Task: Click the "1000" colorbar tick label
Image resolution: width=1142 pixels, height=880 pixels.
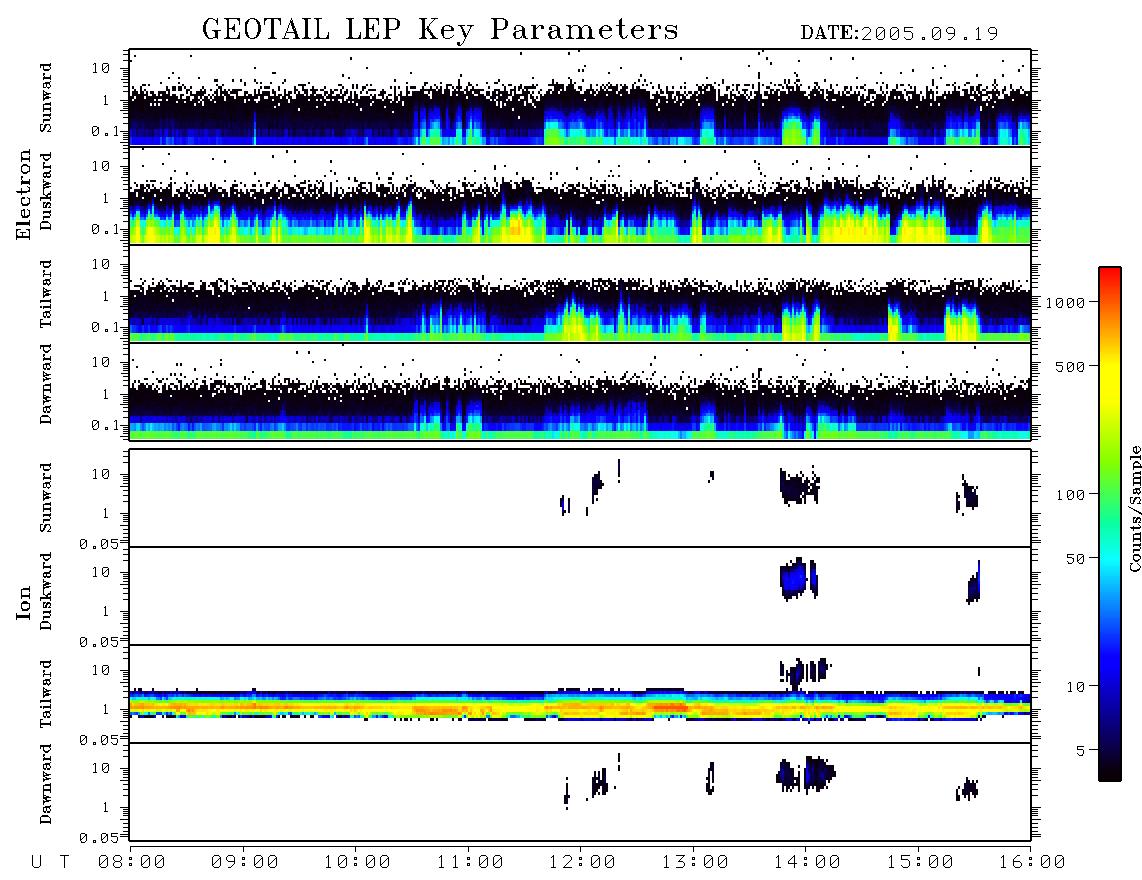Action: click(x=1065, y=302)
